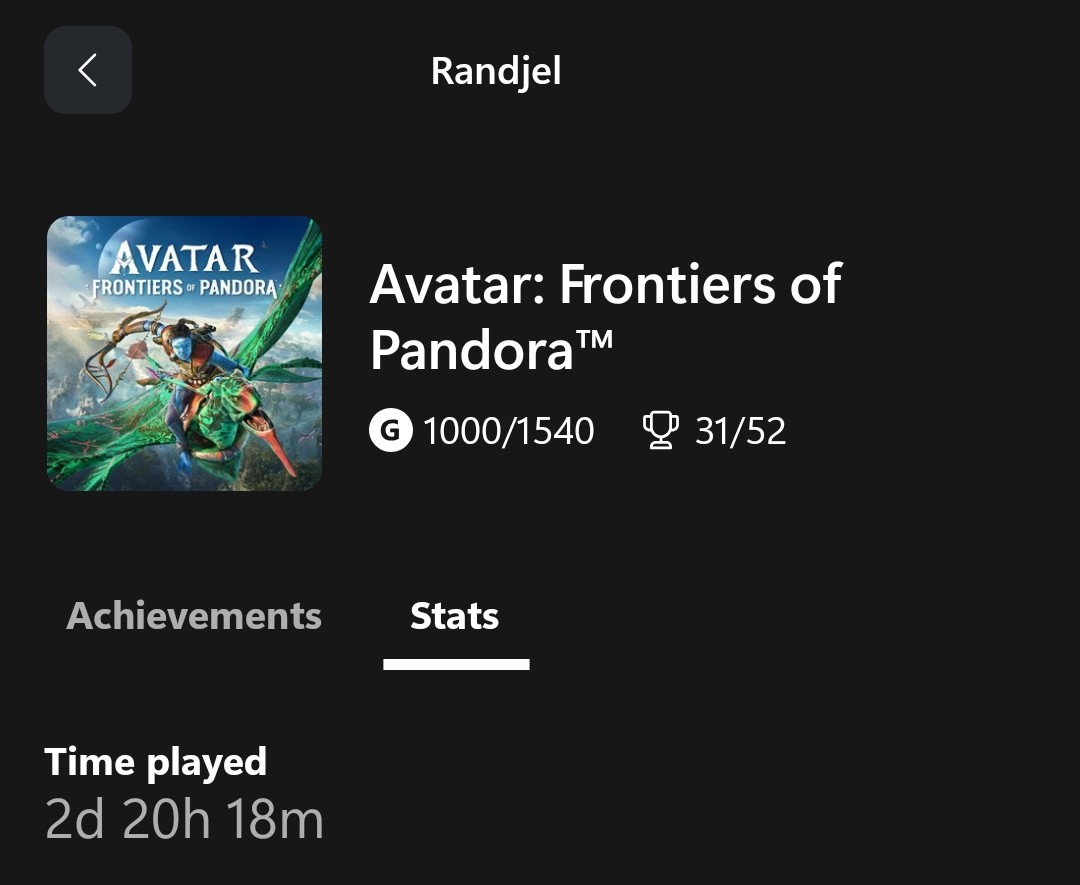Click the Randjel profile name header
Screen dimensions: 1080x885
pyautogui.click(x=496, y=71)
